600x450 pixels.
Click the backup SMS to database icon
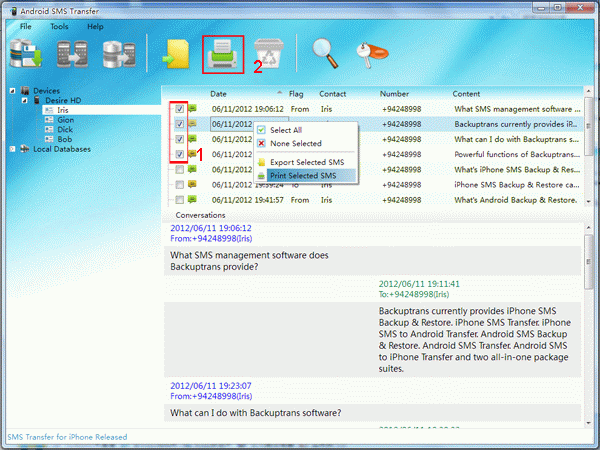point(26,54)
